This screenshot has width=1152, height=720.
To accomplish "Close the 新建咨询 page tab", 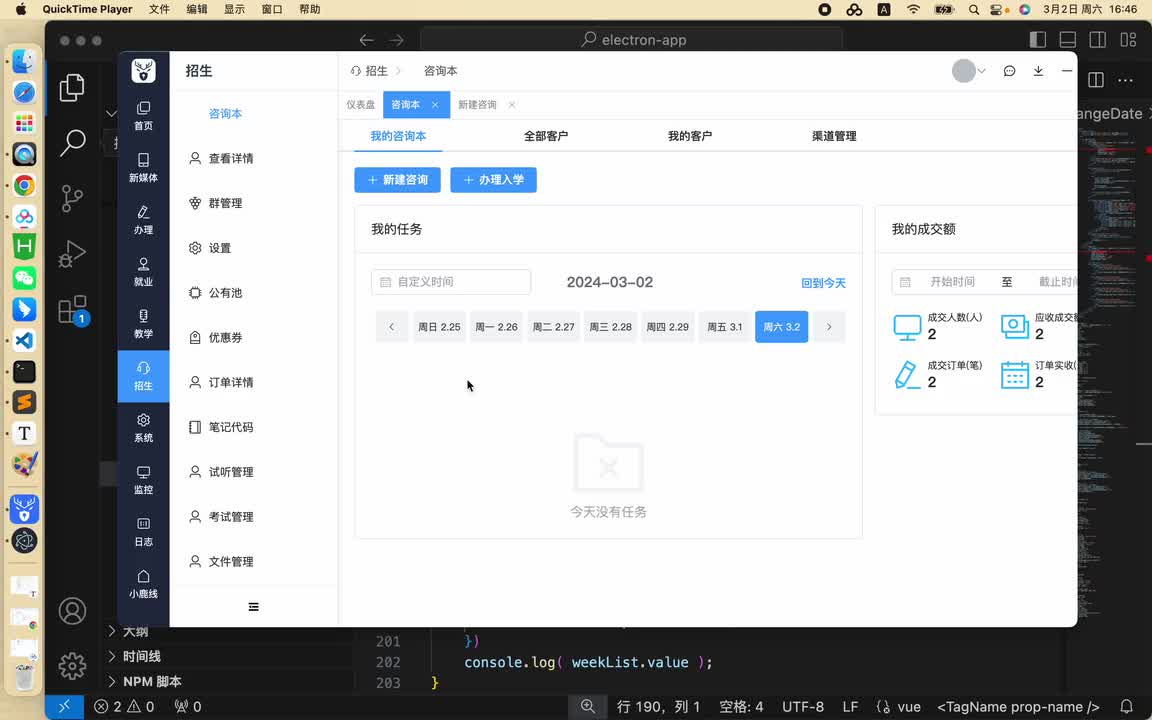I will pos(512,105).
